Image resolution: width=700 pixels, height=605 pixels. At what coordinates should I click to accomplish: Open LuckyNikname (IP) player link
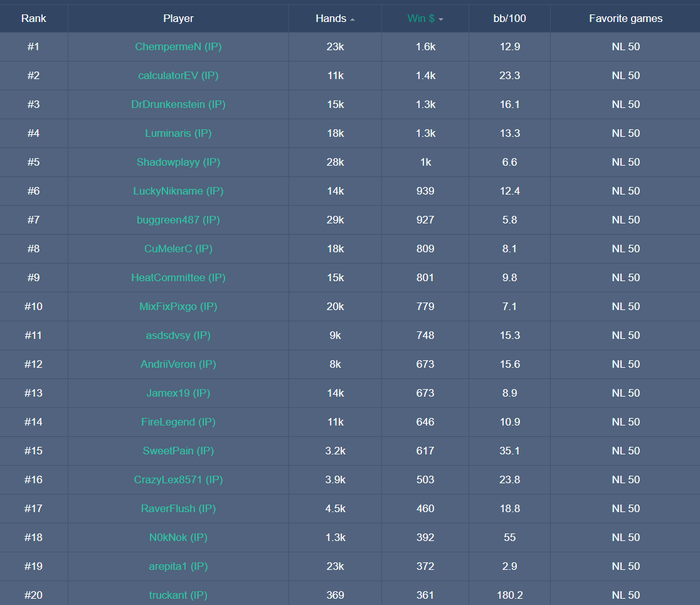pyautogui.click(x=178, y=191)
